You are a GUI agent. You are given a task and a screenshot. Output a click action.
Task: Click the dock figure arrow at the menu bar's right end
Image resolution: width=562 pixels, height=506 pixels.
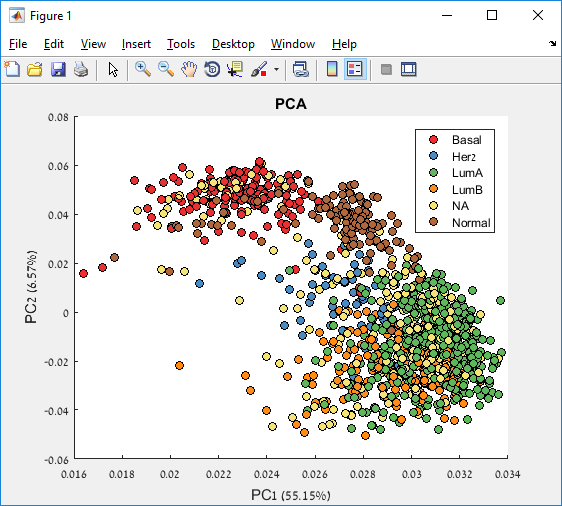tap(552, 43)
